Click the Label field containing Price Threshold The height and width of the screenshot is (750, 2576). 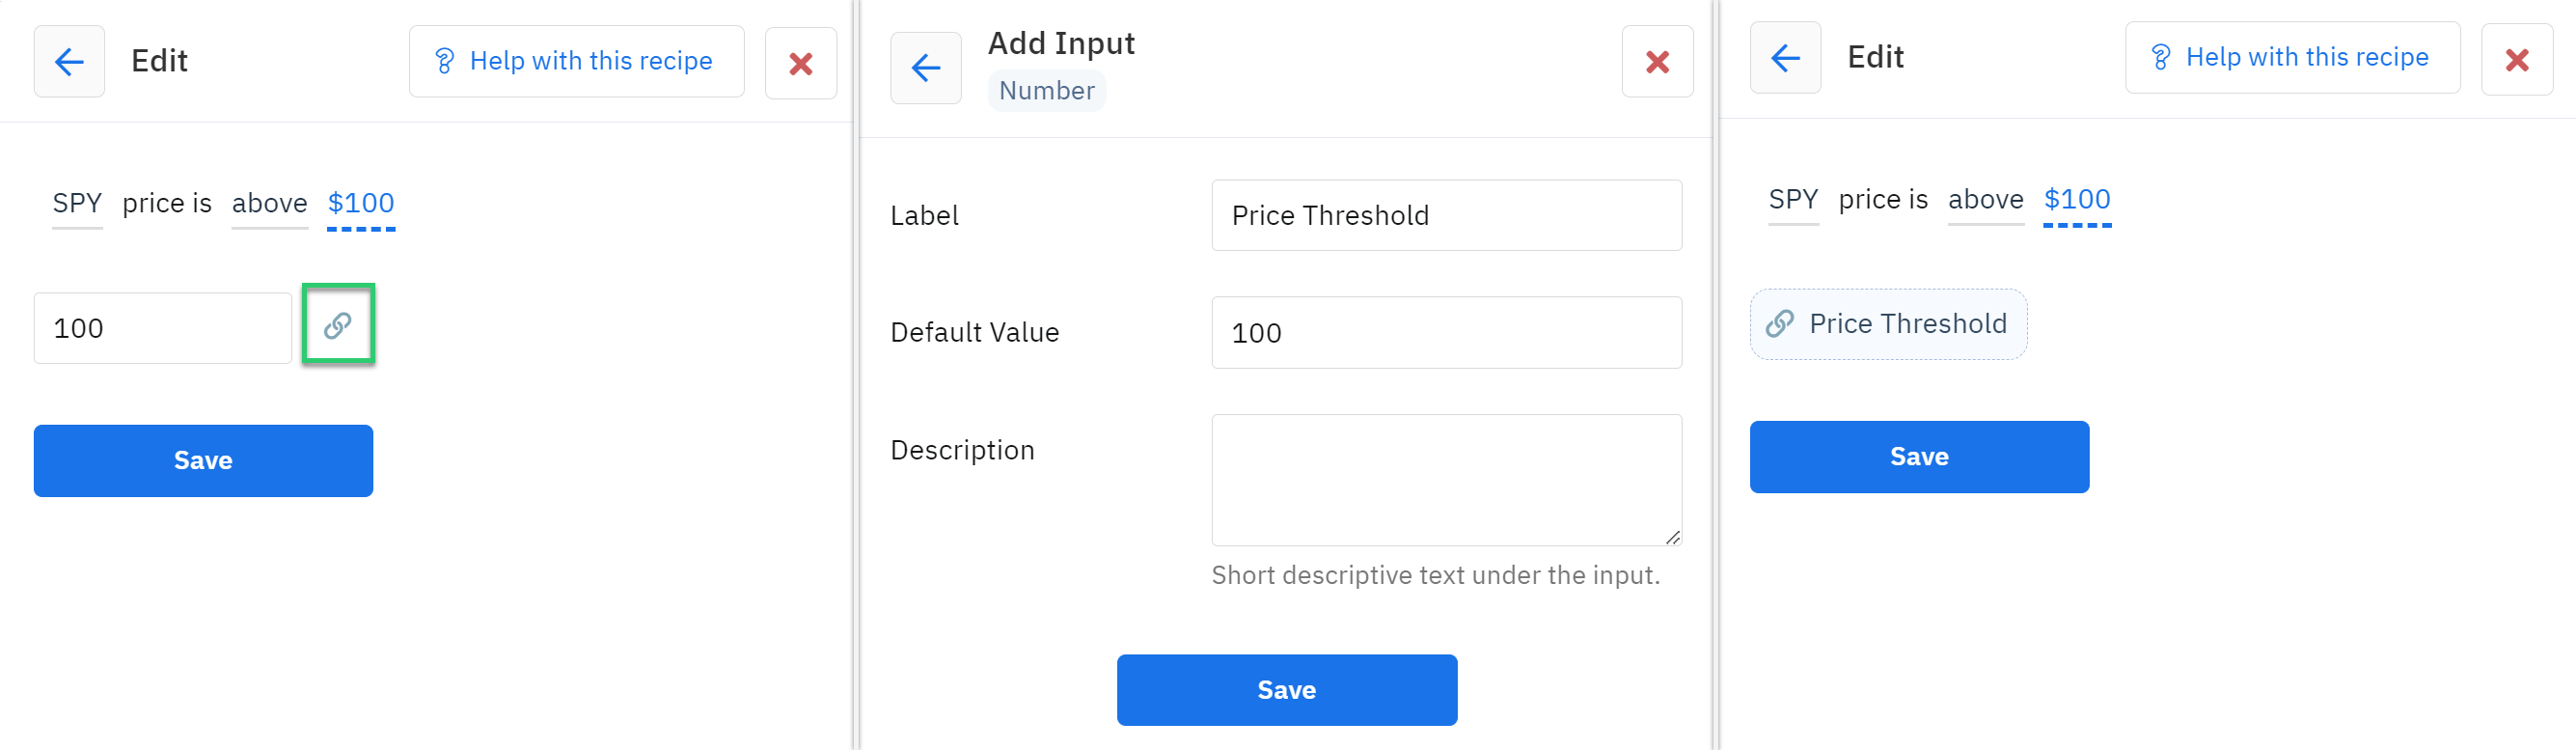pos(1446,216)
